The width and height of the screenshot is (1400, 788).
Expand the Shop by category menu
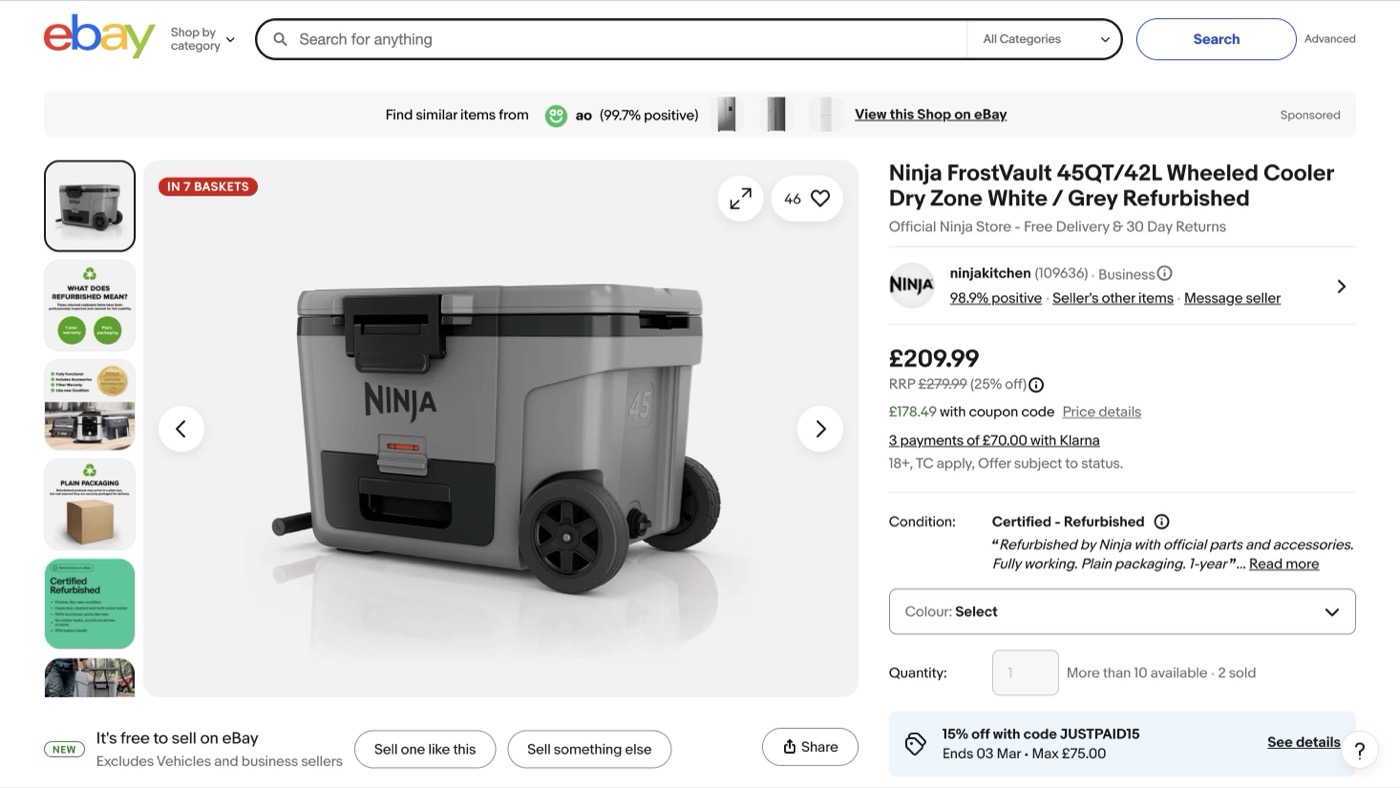coord(202,39)
